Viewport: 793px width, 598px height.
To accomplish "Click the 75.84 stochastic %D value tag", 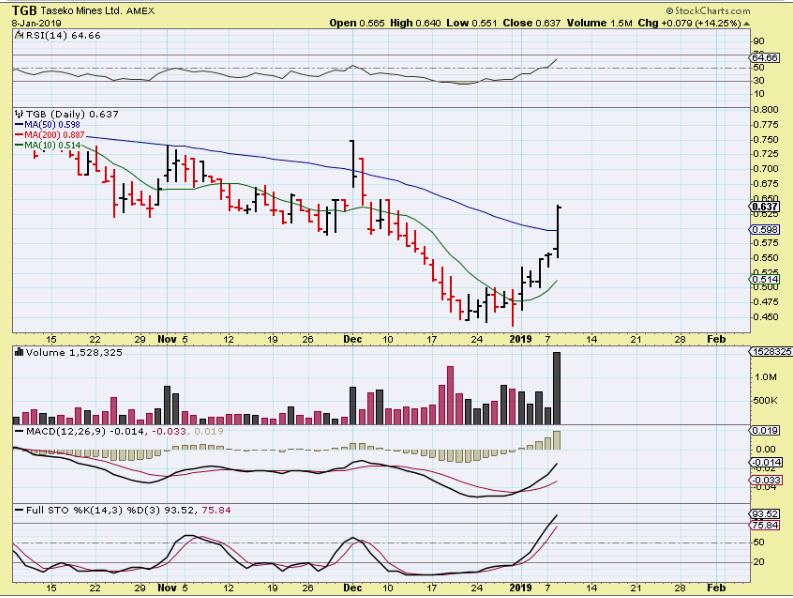I will 765,525.
